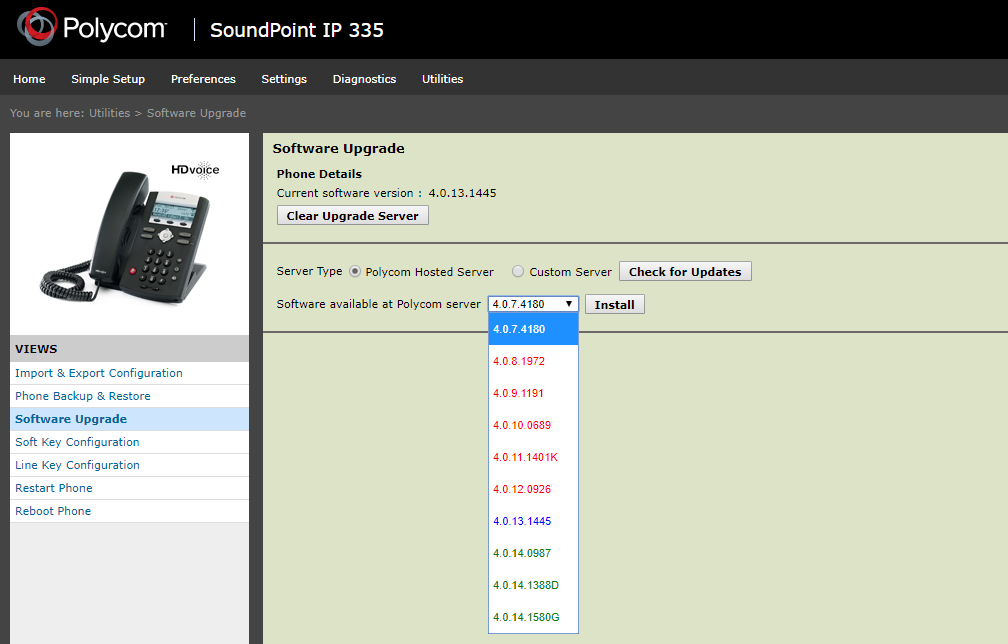
Task: Select Custom Server radio button
Action: [x=518, y=272]
